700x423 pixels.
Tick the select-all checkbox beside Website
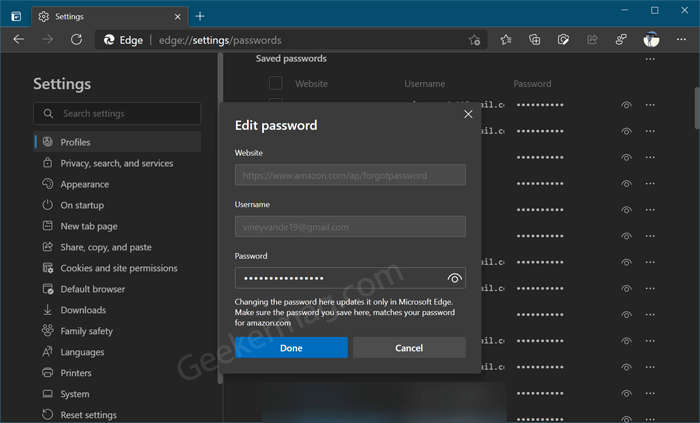275,83
